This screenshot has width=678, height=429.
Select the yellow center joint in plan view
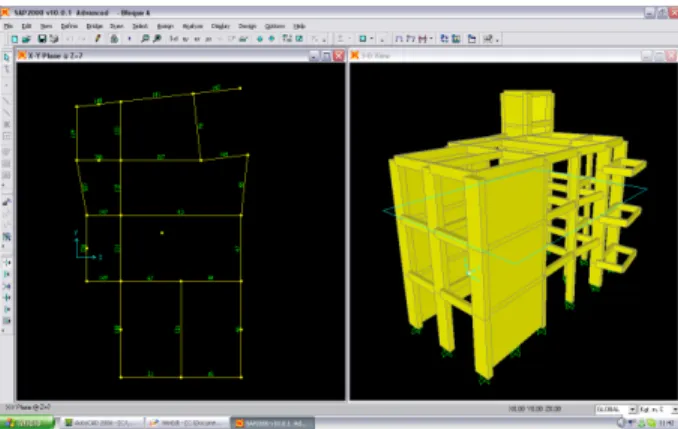[162, 233]
